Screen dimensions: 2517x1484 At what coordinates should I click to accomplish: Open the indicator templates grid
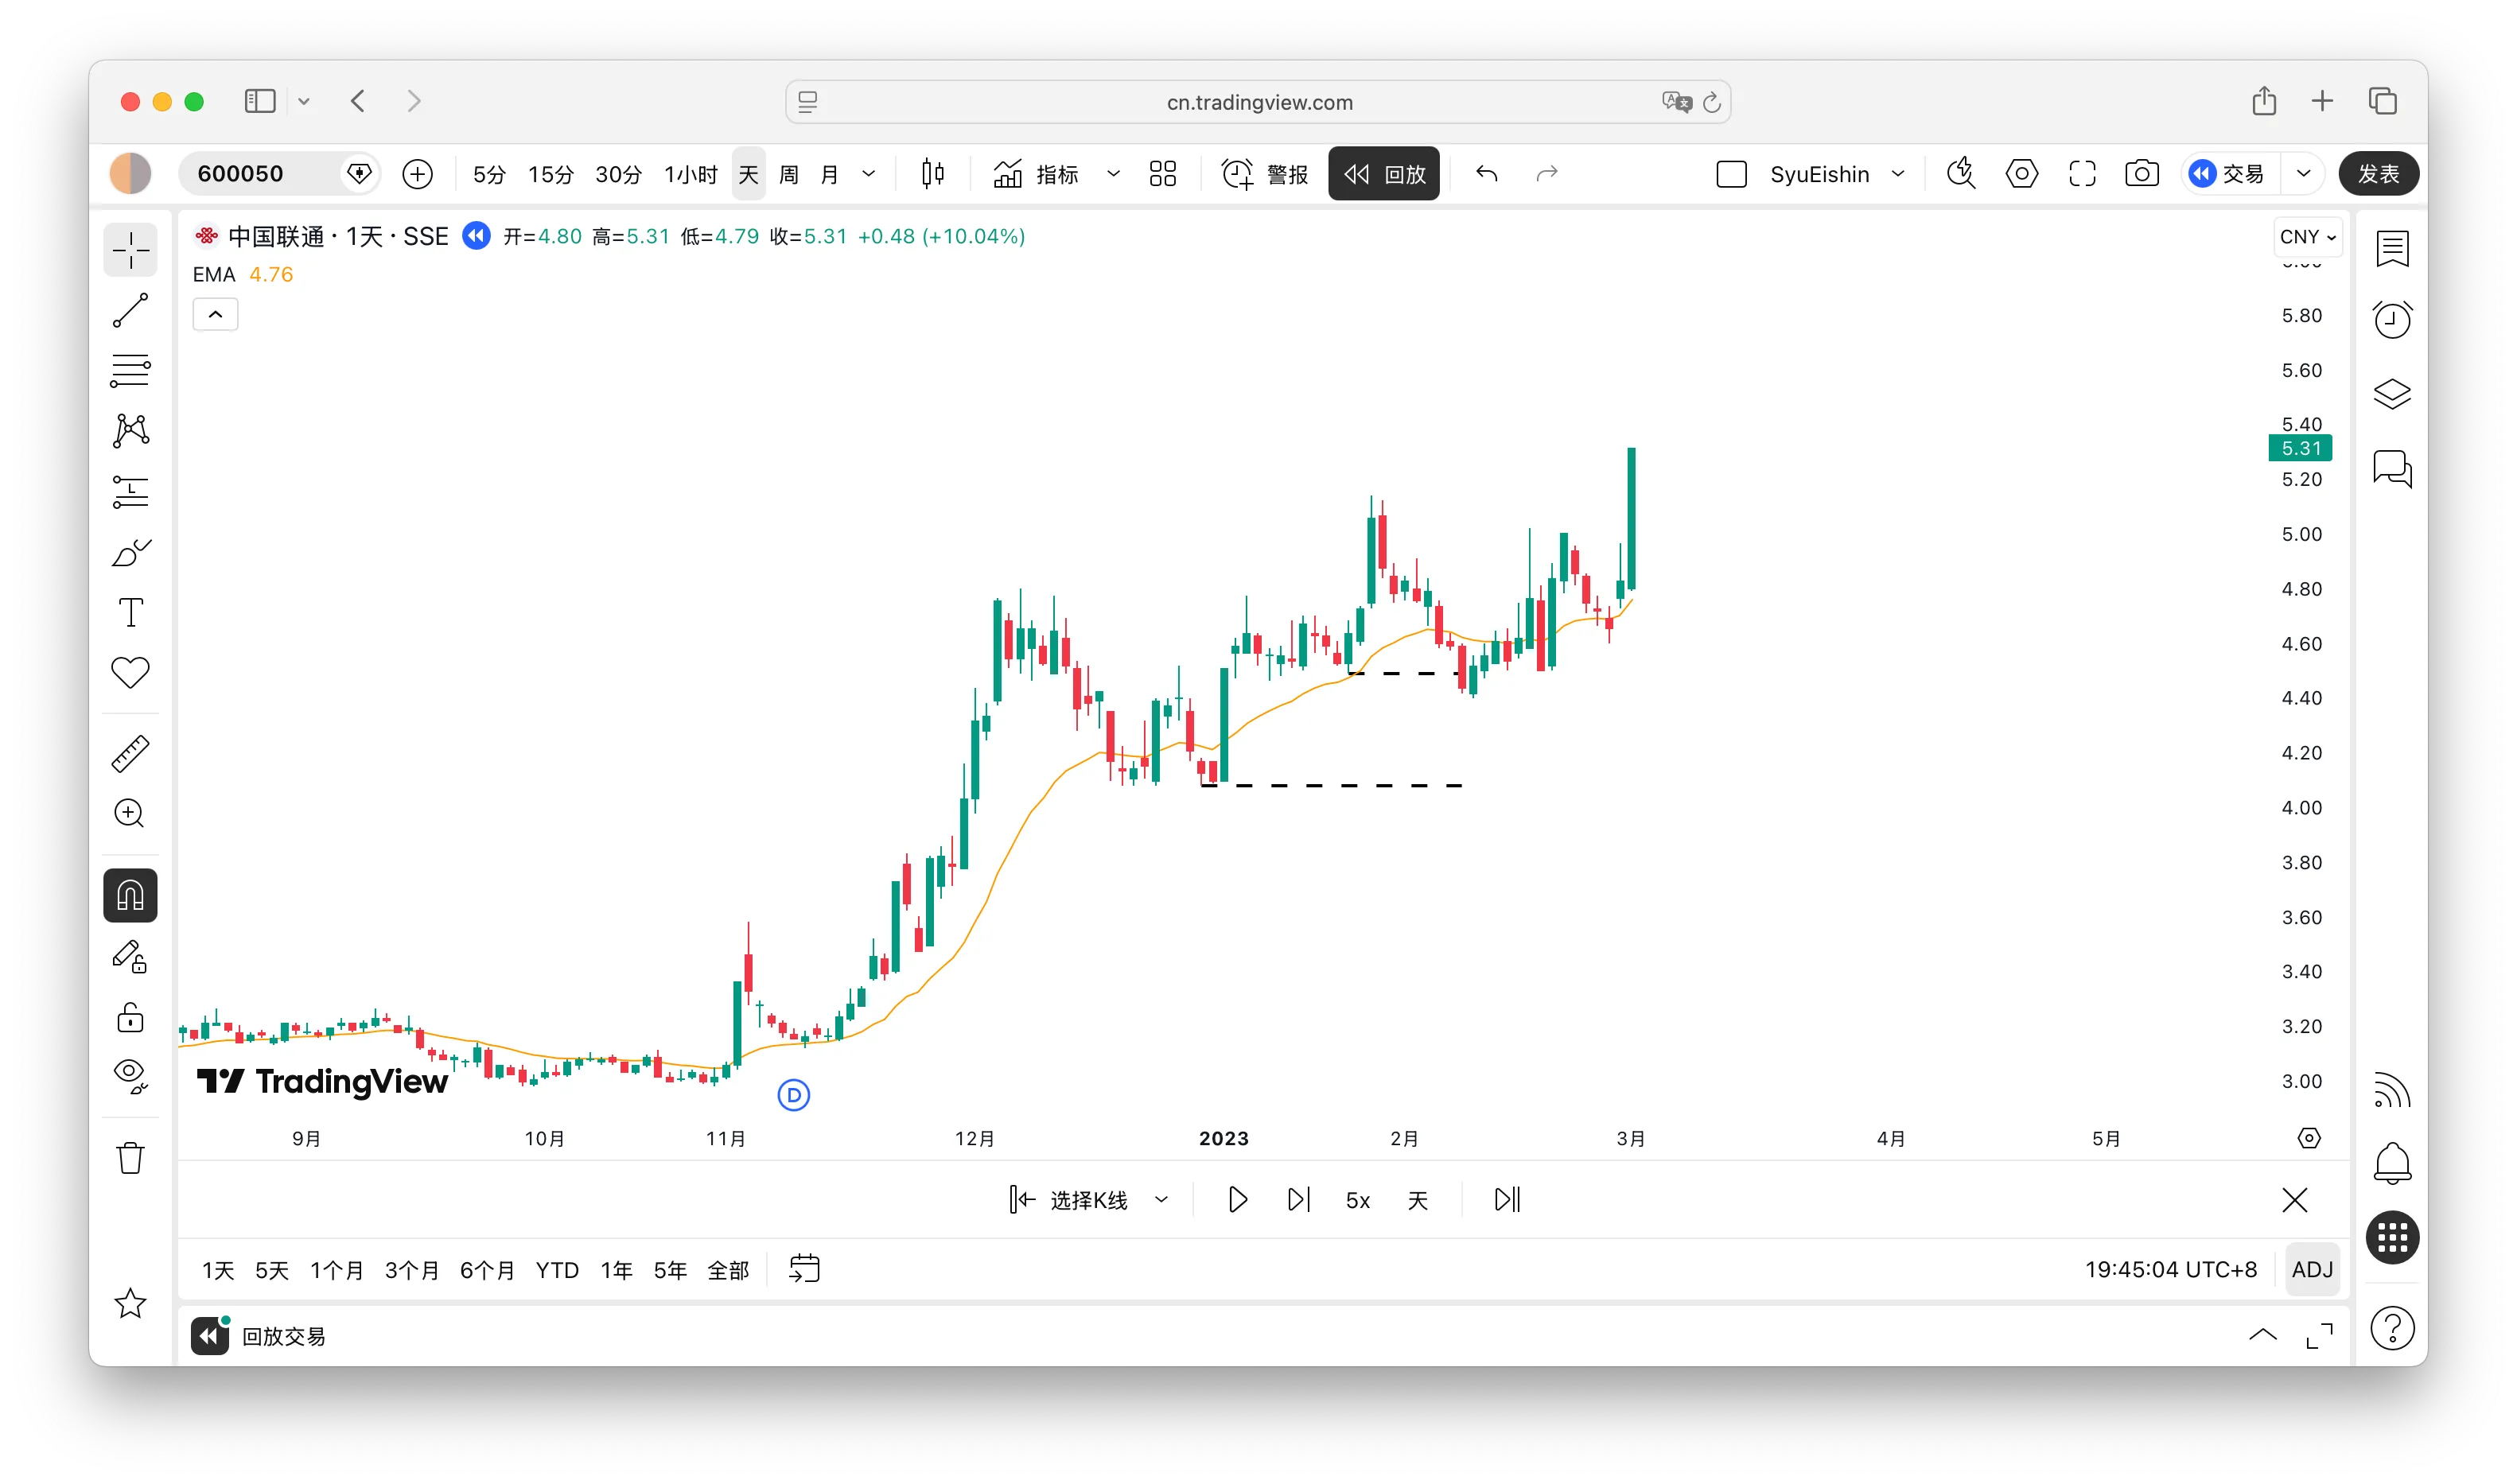(x=1162, y=174)
